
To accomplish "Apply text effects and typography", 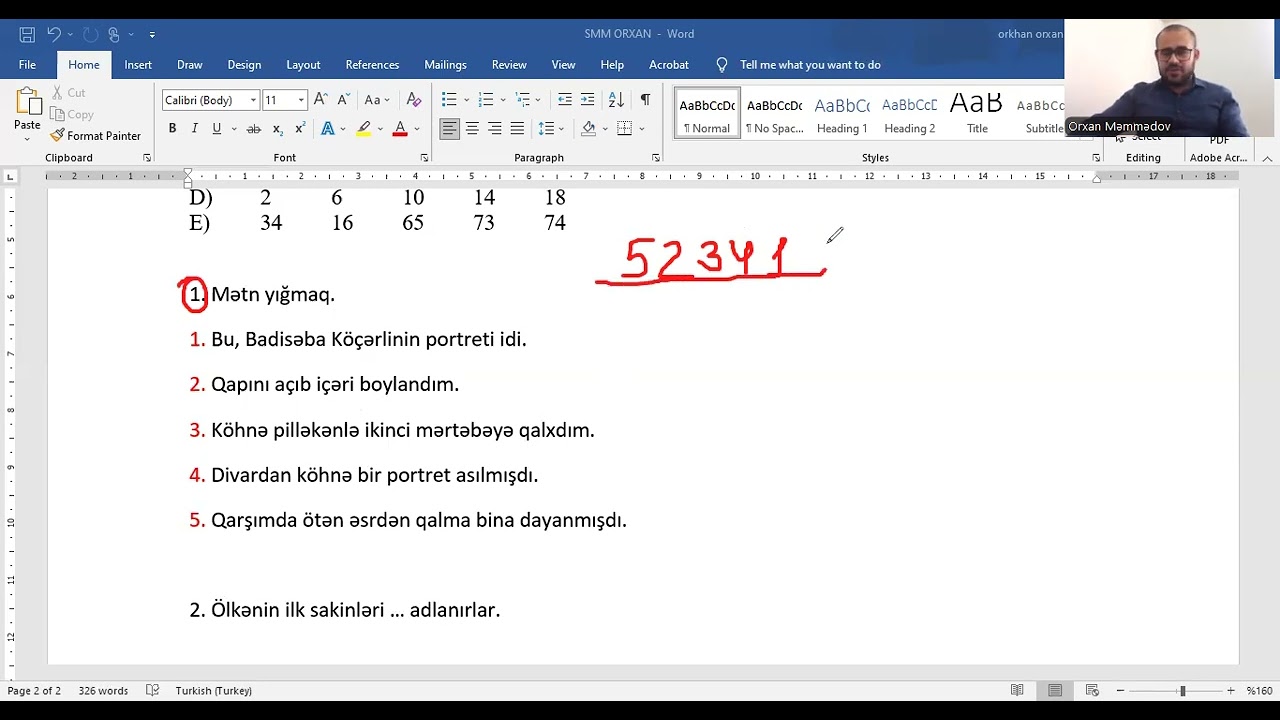I will (327, 129).
